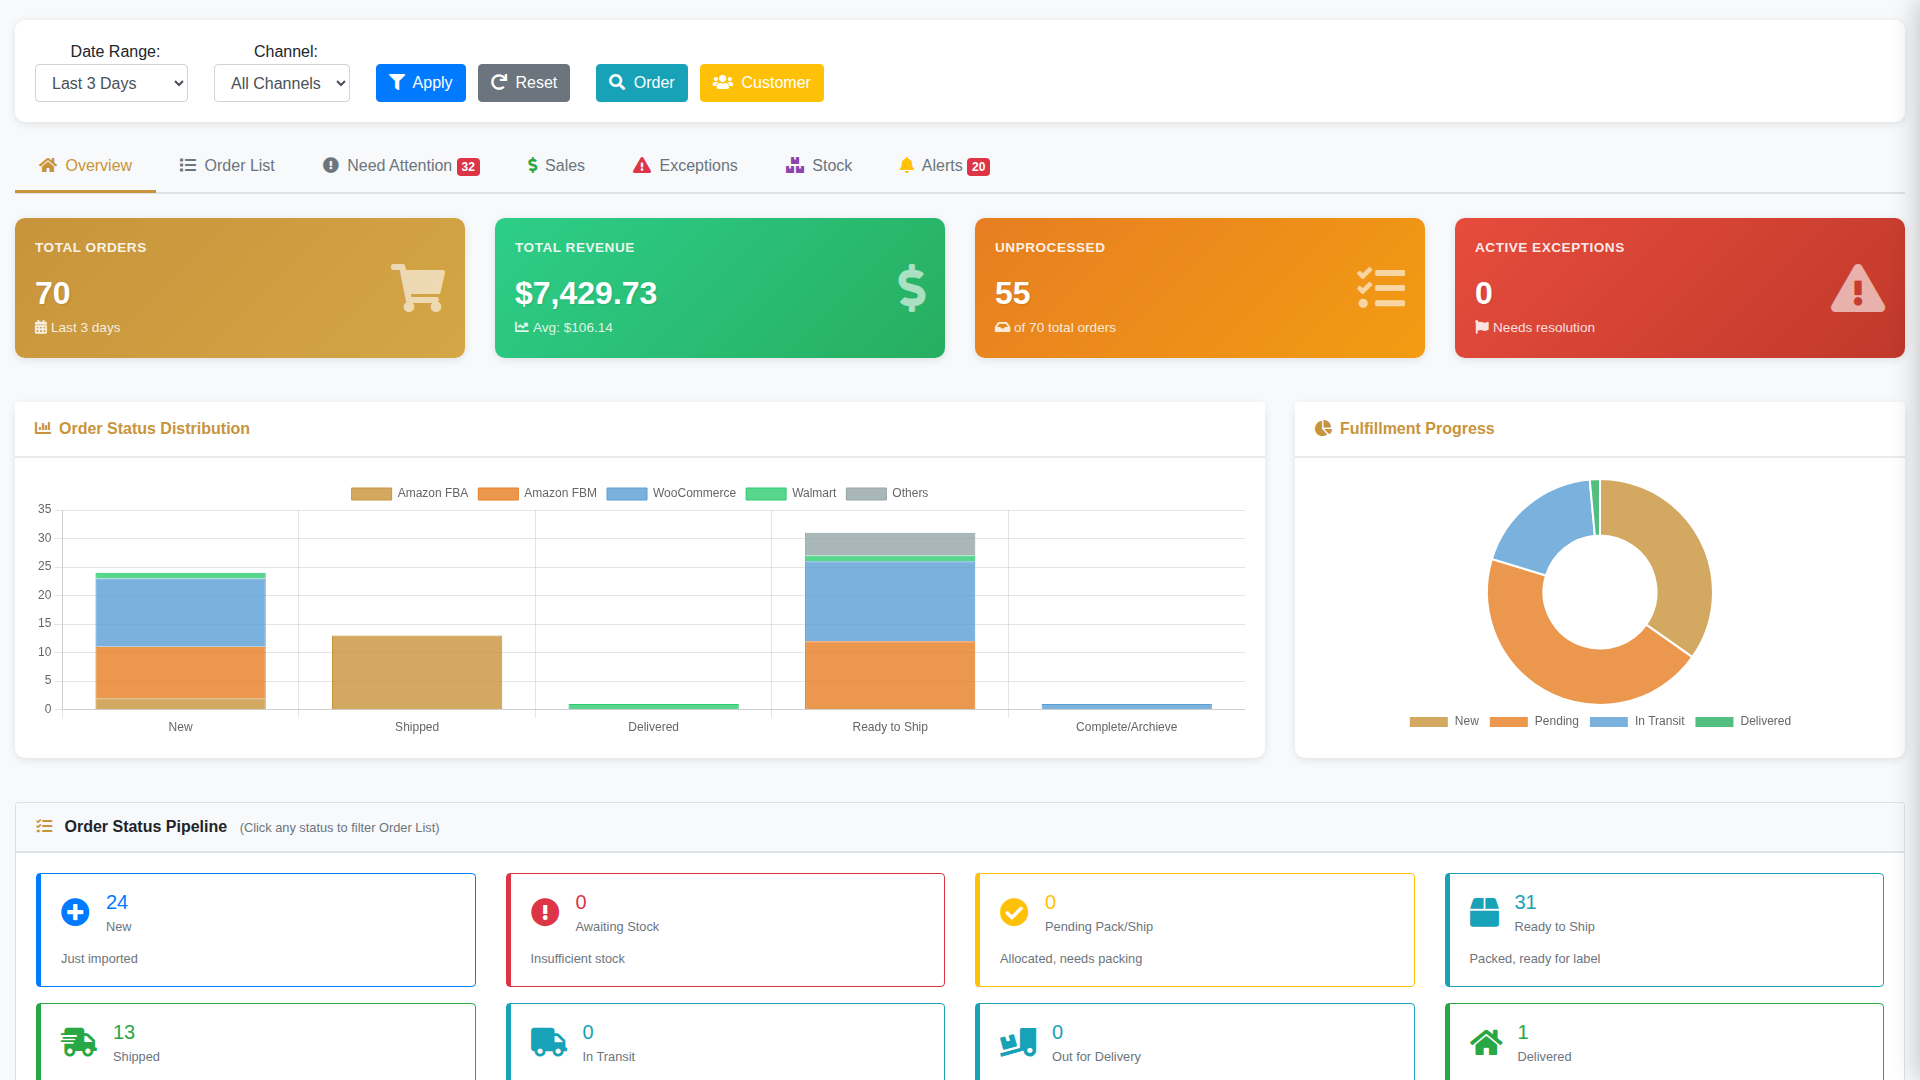Switch to the Need Attention tab
This screenshot has width=1920, height=1080.
click(x=399, y=165)
